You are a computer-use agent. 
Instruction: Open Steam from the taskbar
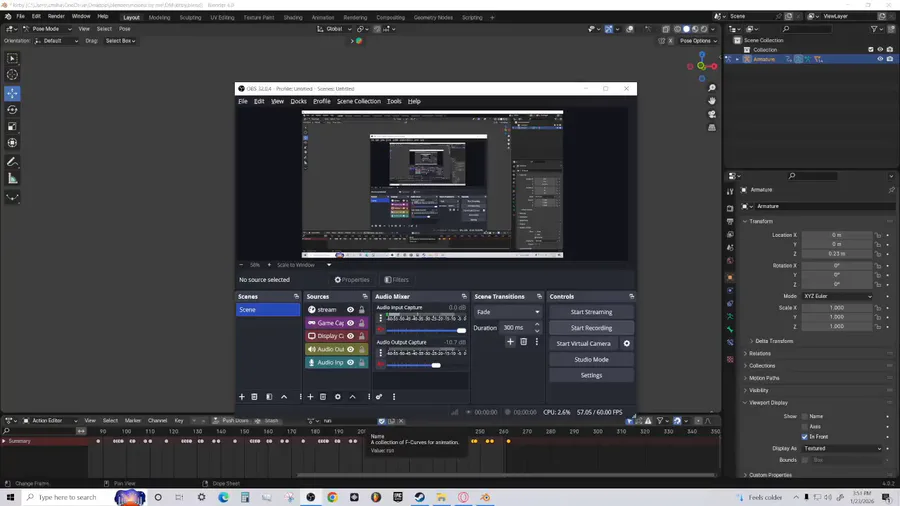coord(420,497)
